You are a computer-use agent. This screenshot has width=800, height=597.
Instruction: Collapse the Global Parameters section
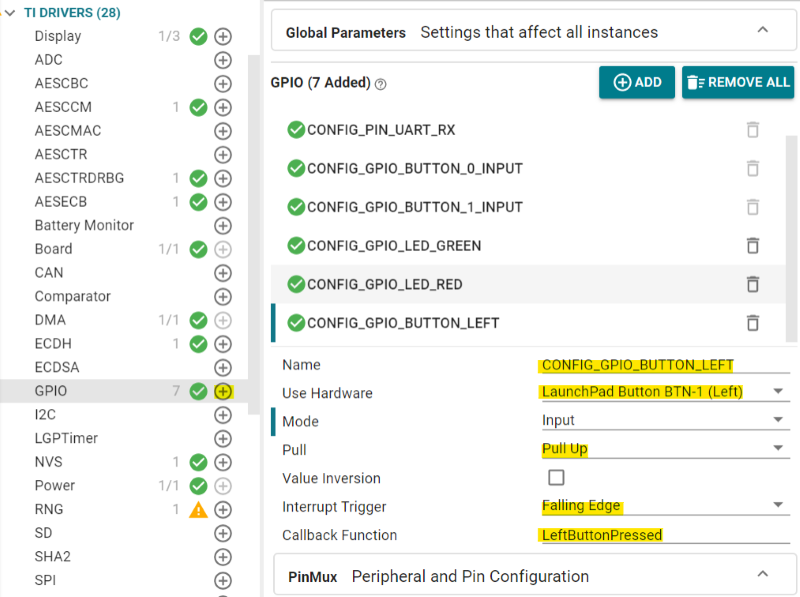click(x=762, y=31)
